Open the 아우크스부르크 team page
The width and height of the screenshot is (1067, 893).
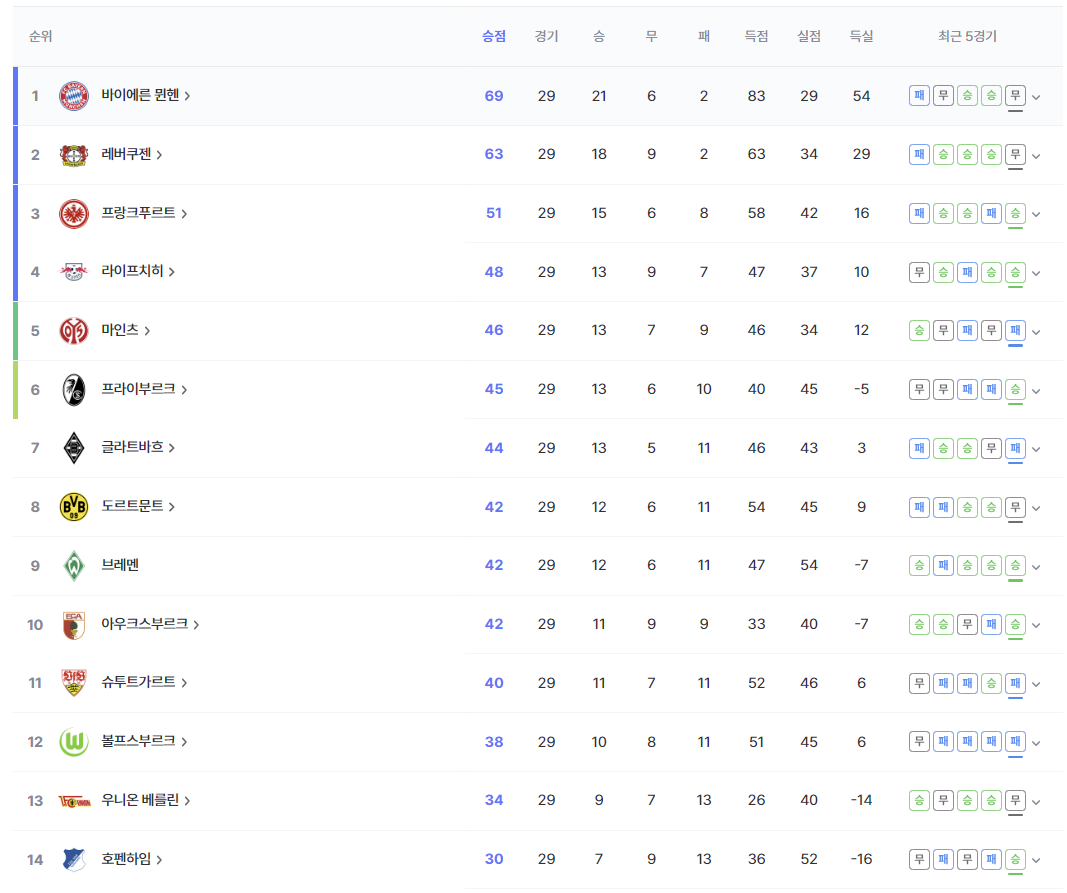150,624
